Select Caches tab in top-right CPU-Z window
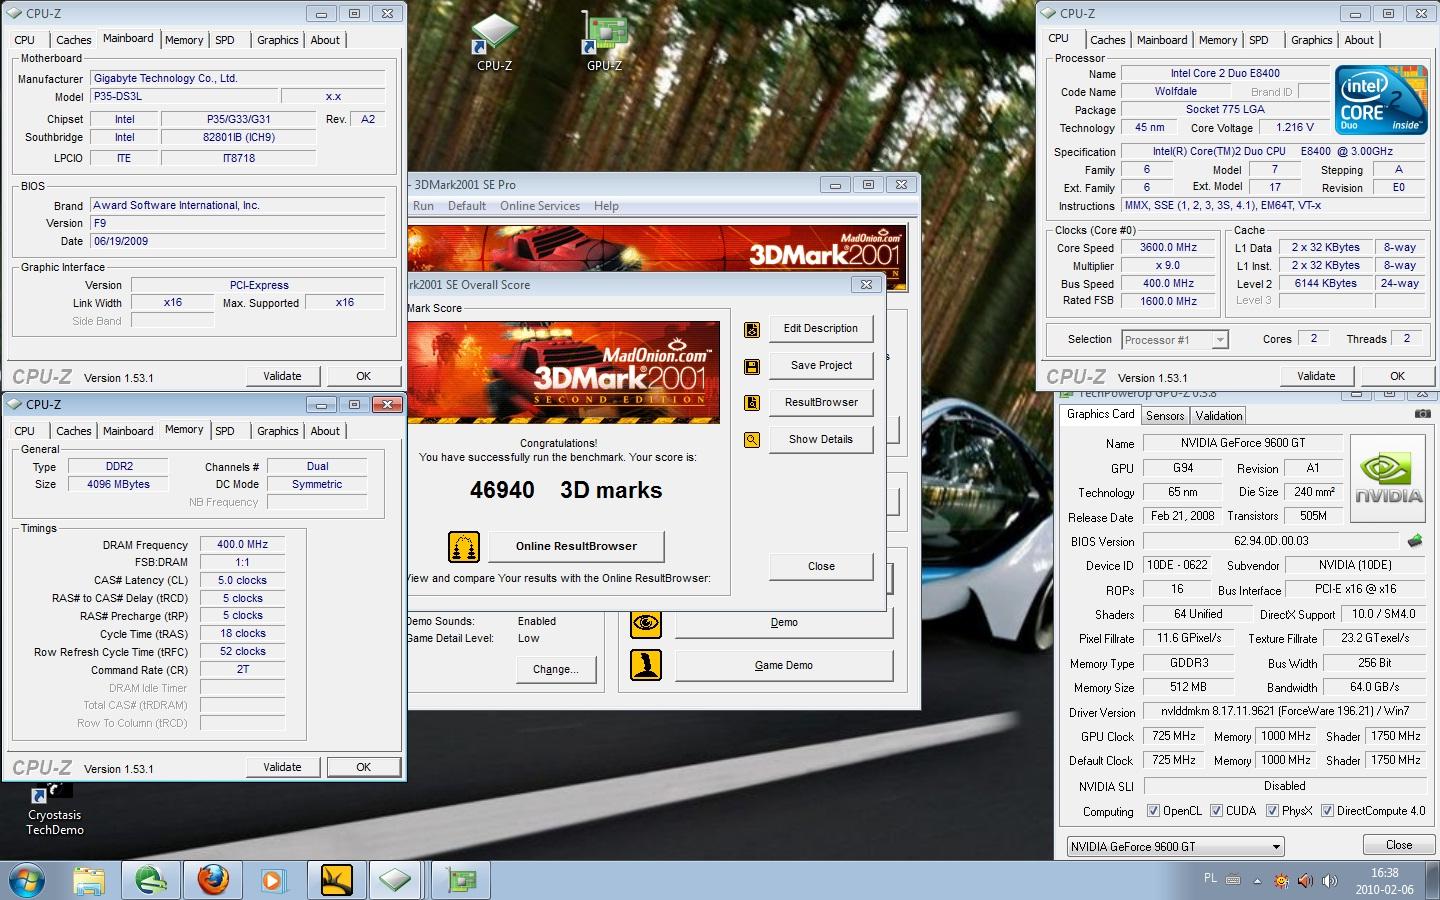This screenshot has height=900, width=1440. [1107, 40]
